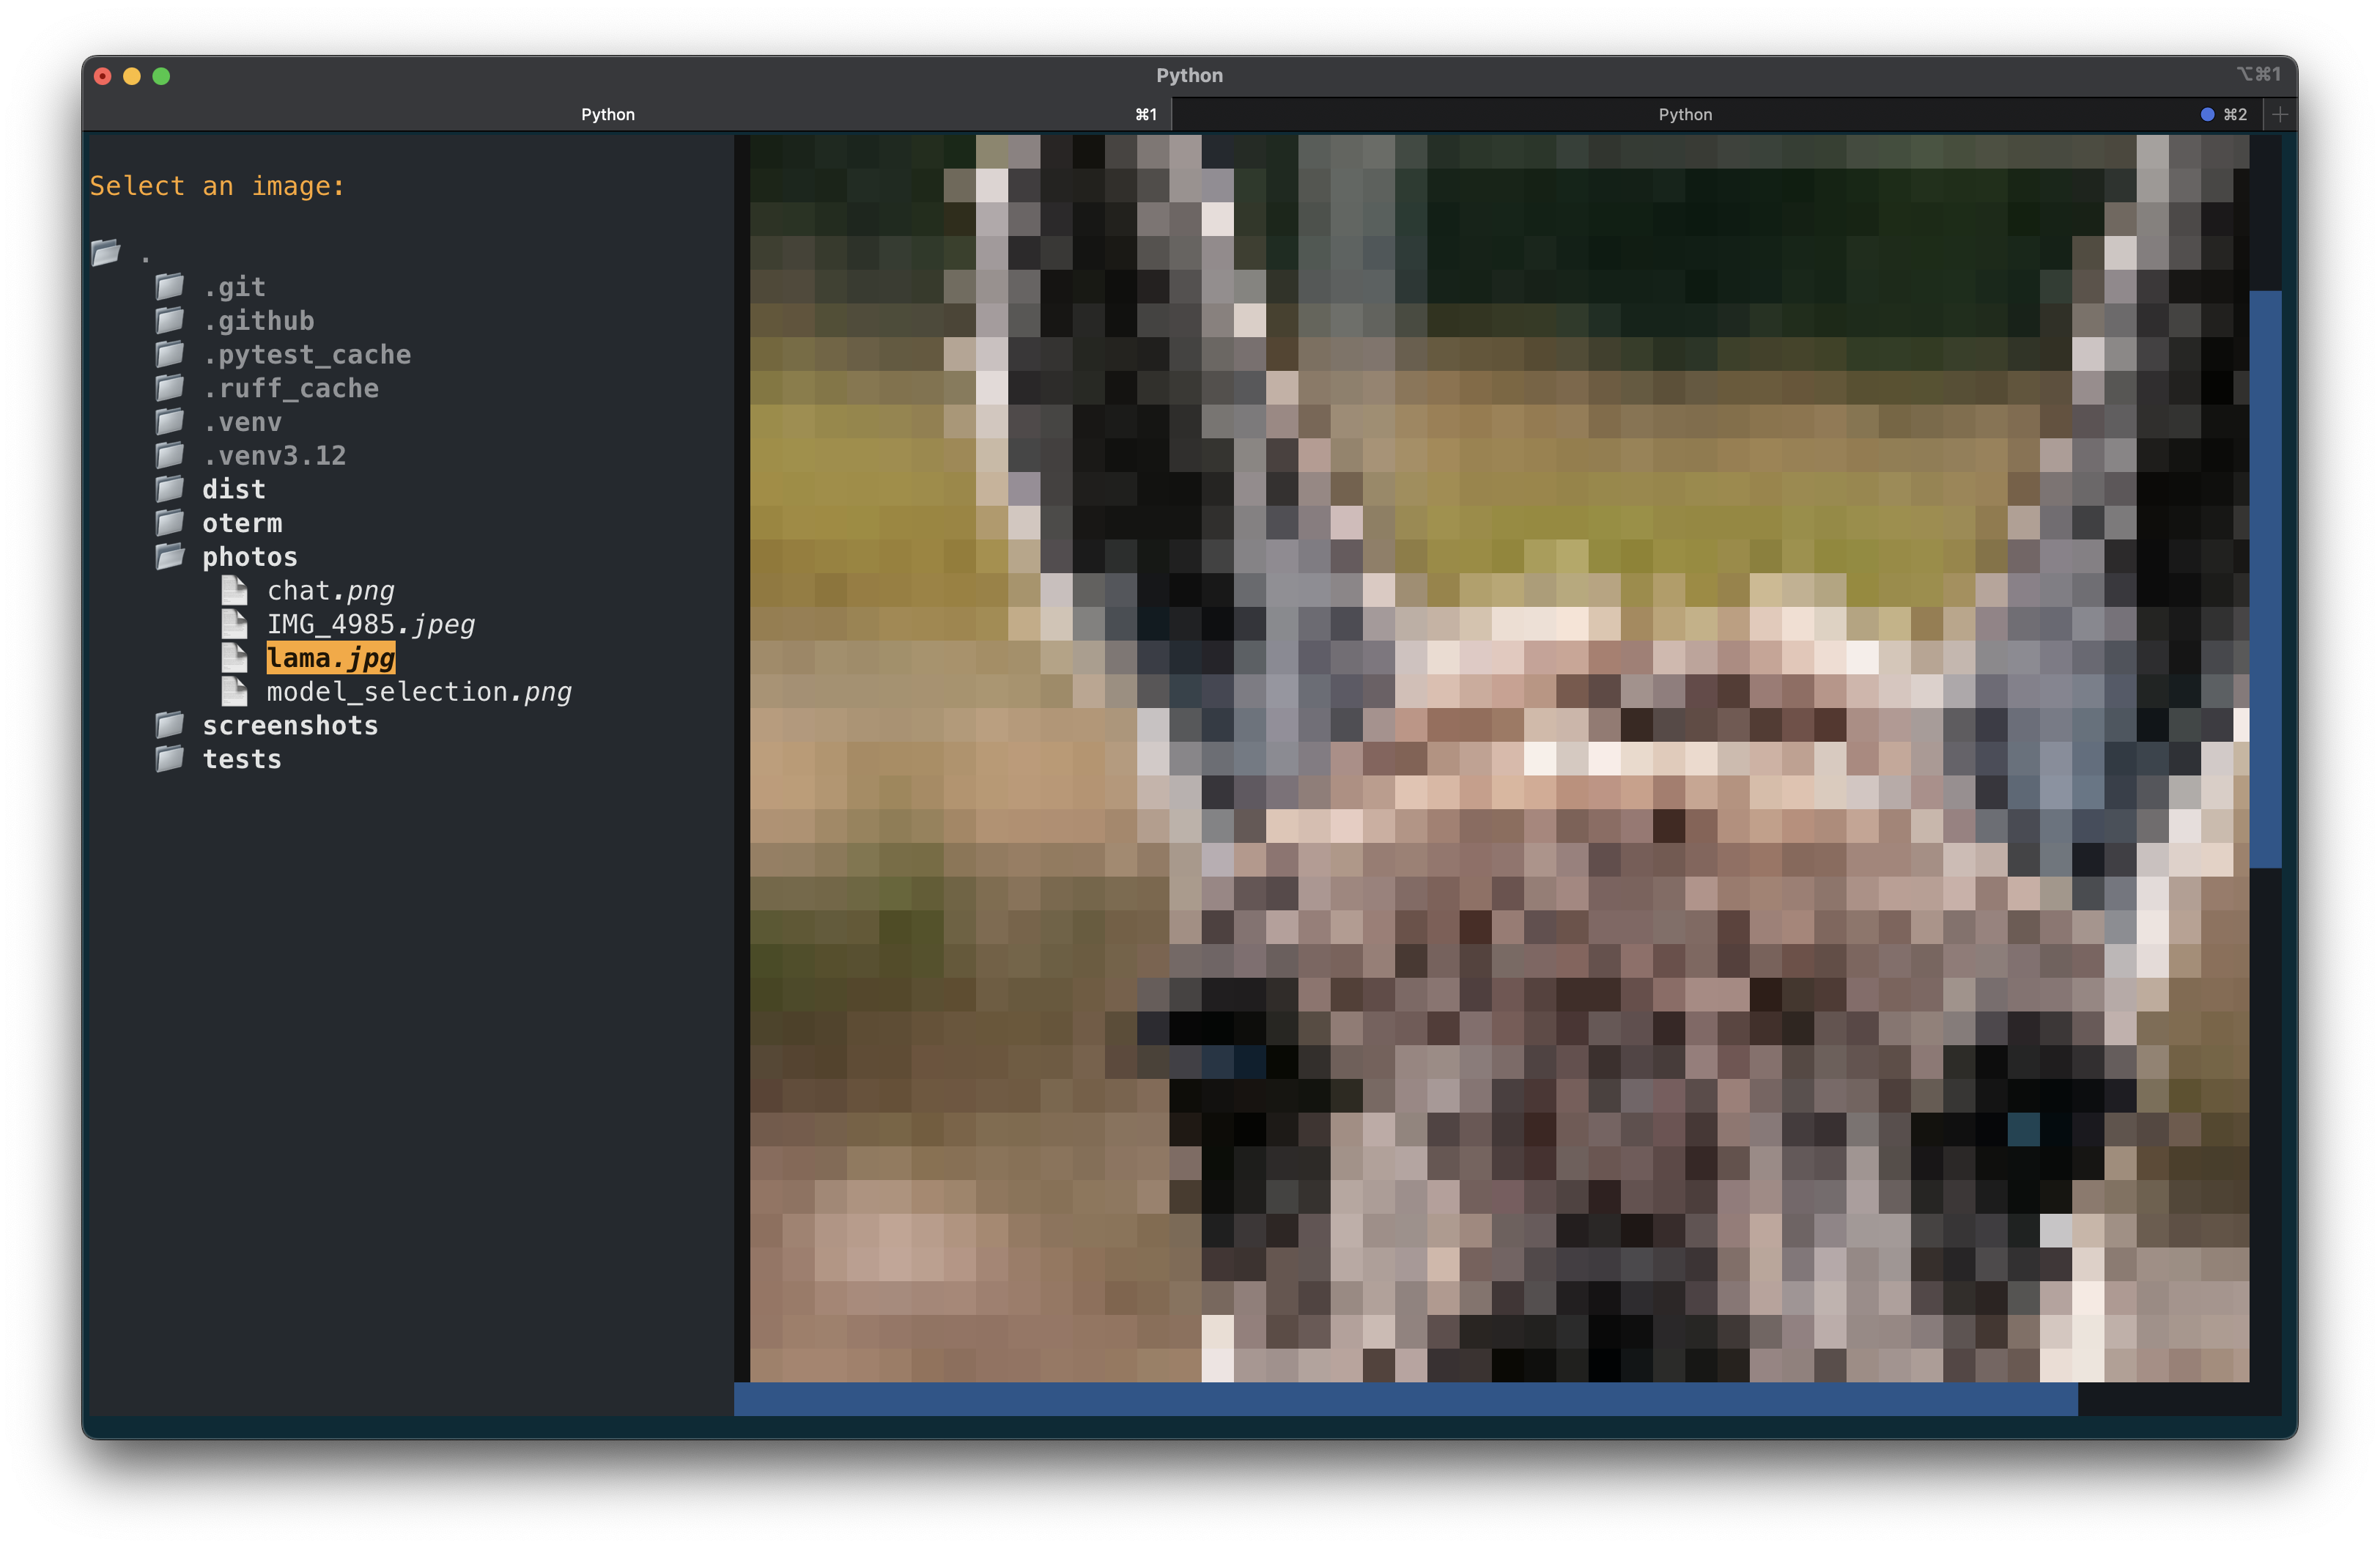Click the file icon next to model_selection.png
This screenshot has height=1548, width=2380.
[x=234, y=691]
